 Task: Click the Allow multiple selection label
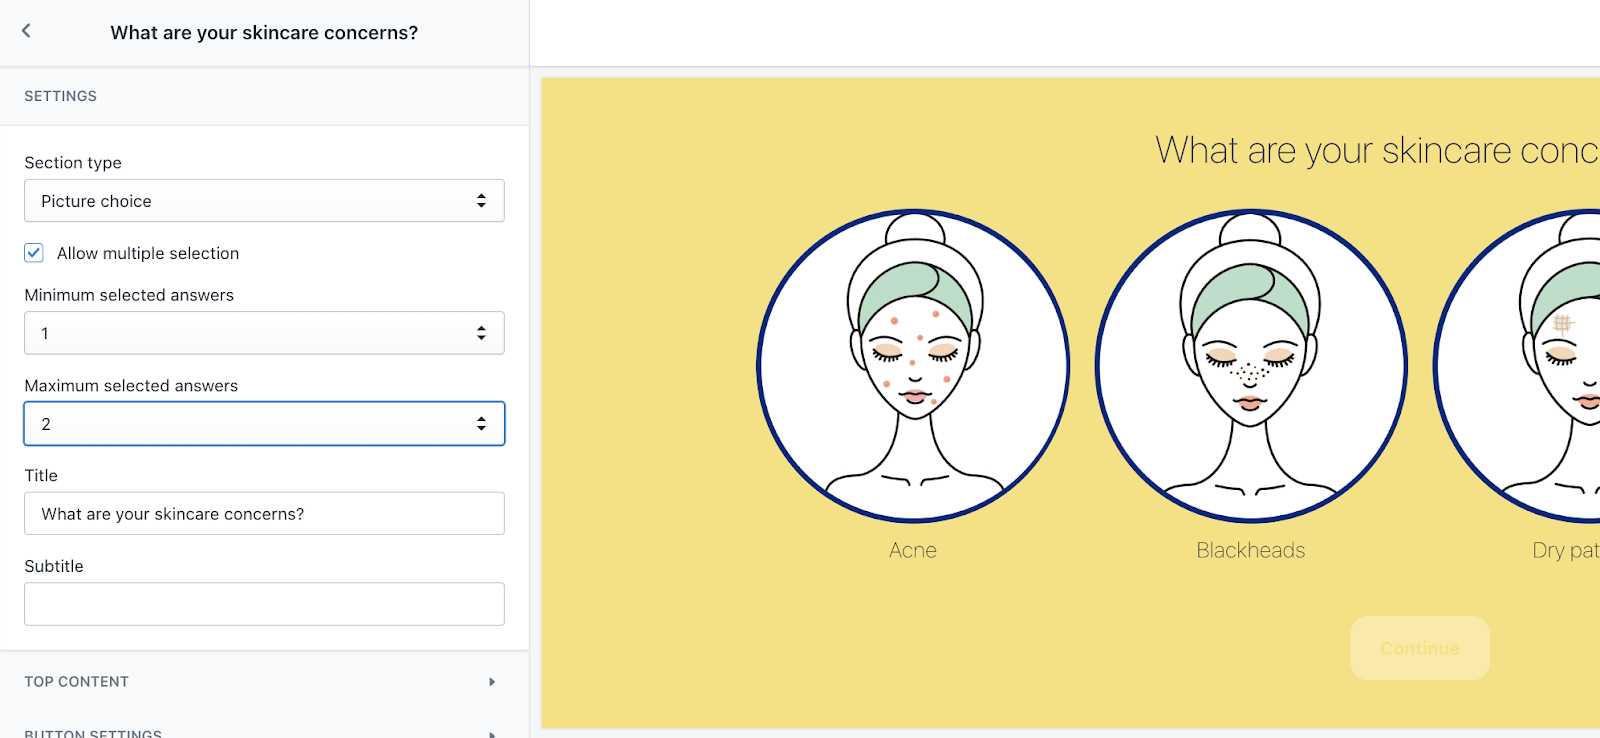coord(148,253)
